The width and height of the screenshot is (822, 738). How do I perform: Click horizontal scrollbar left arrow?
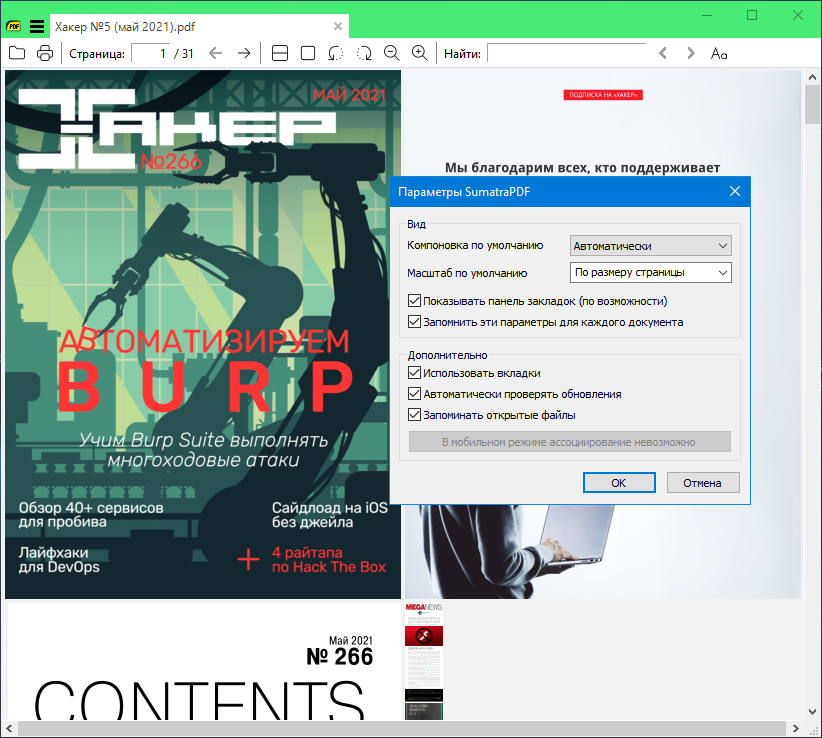tap(9, 728)
